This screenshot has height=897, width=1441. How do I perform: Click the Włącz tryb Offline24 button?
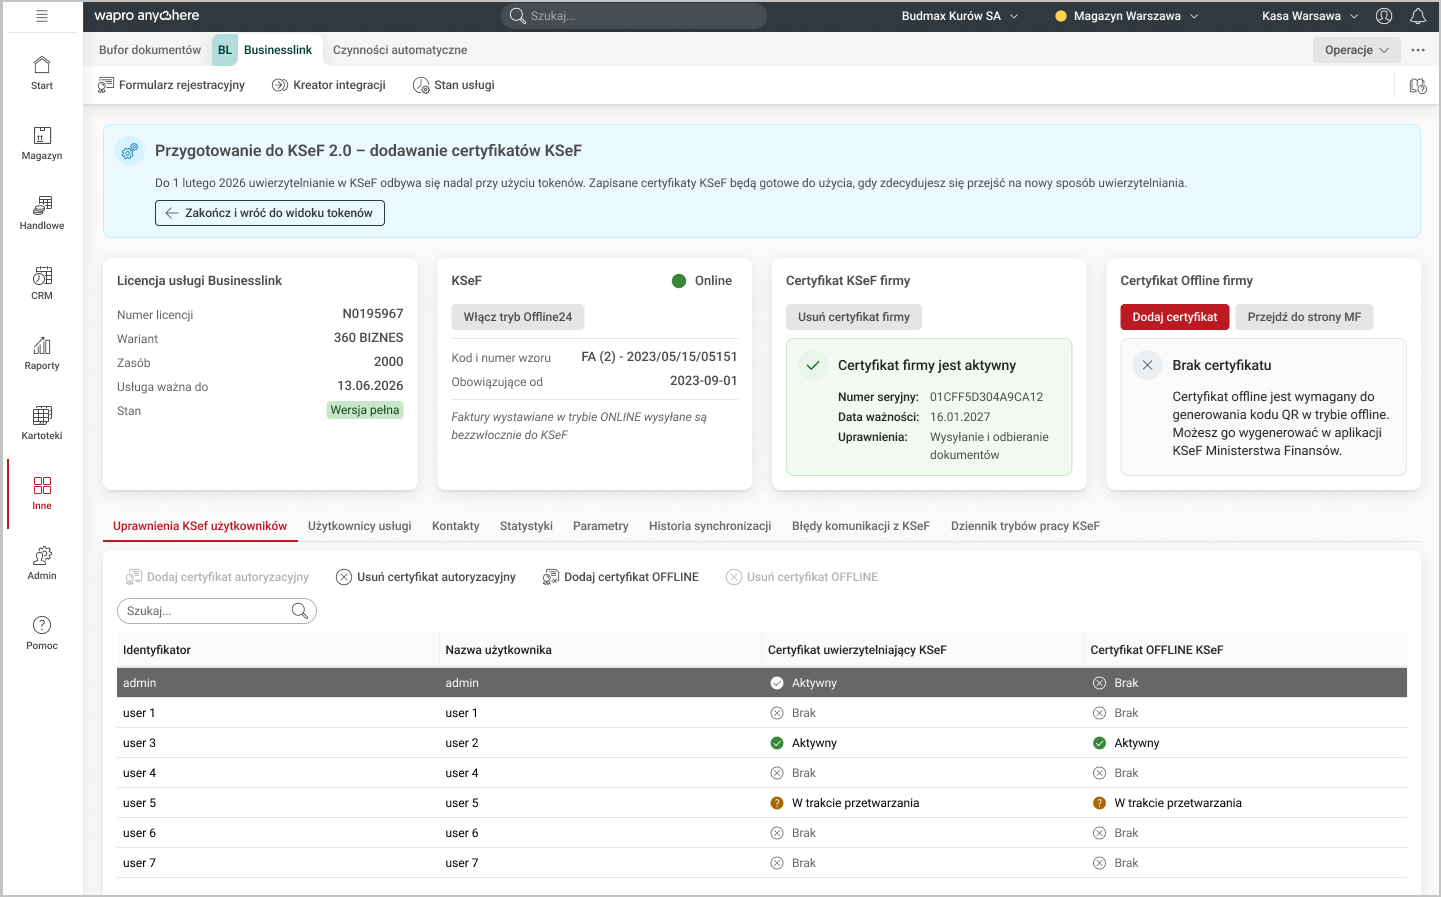tap(517, 317)
